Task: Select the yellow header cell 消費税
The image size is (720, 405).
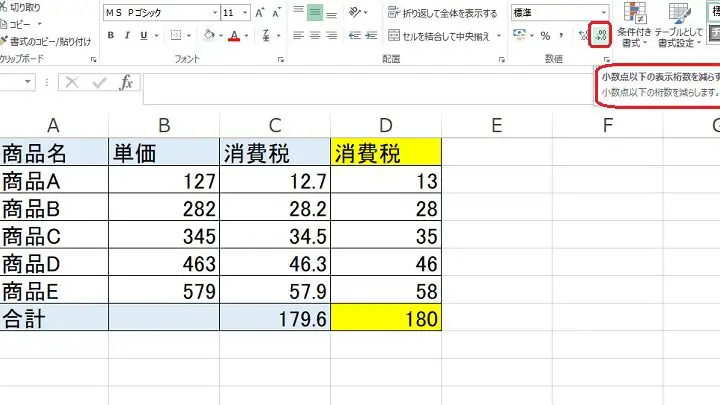Action: click(x=386, y=152)
